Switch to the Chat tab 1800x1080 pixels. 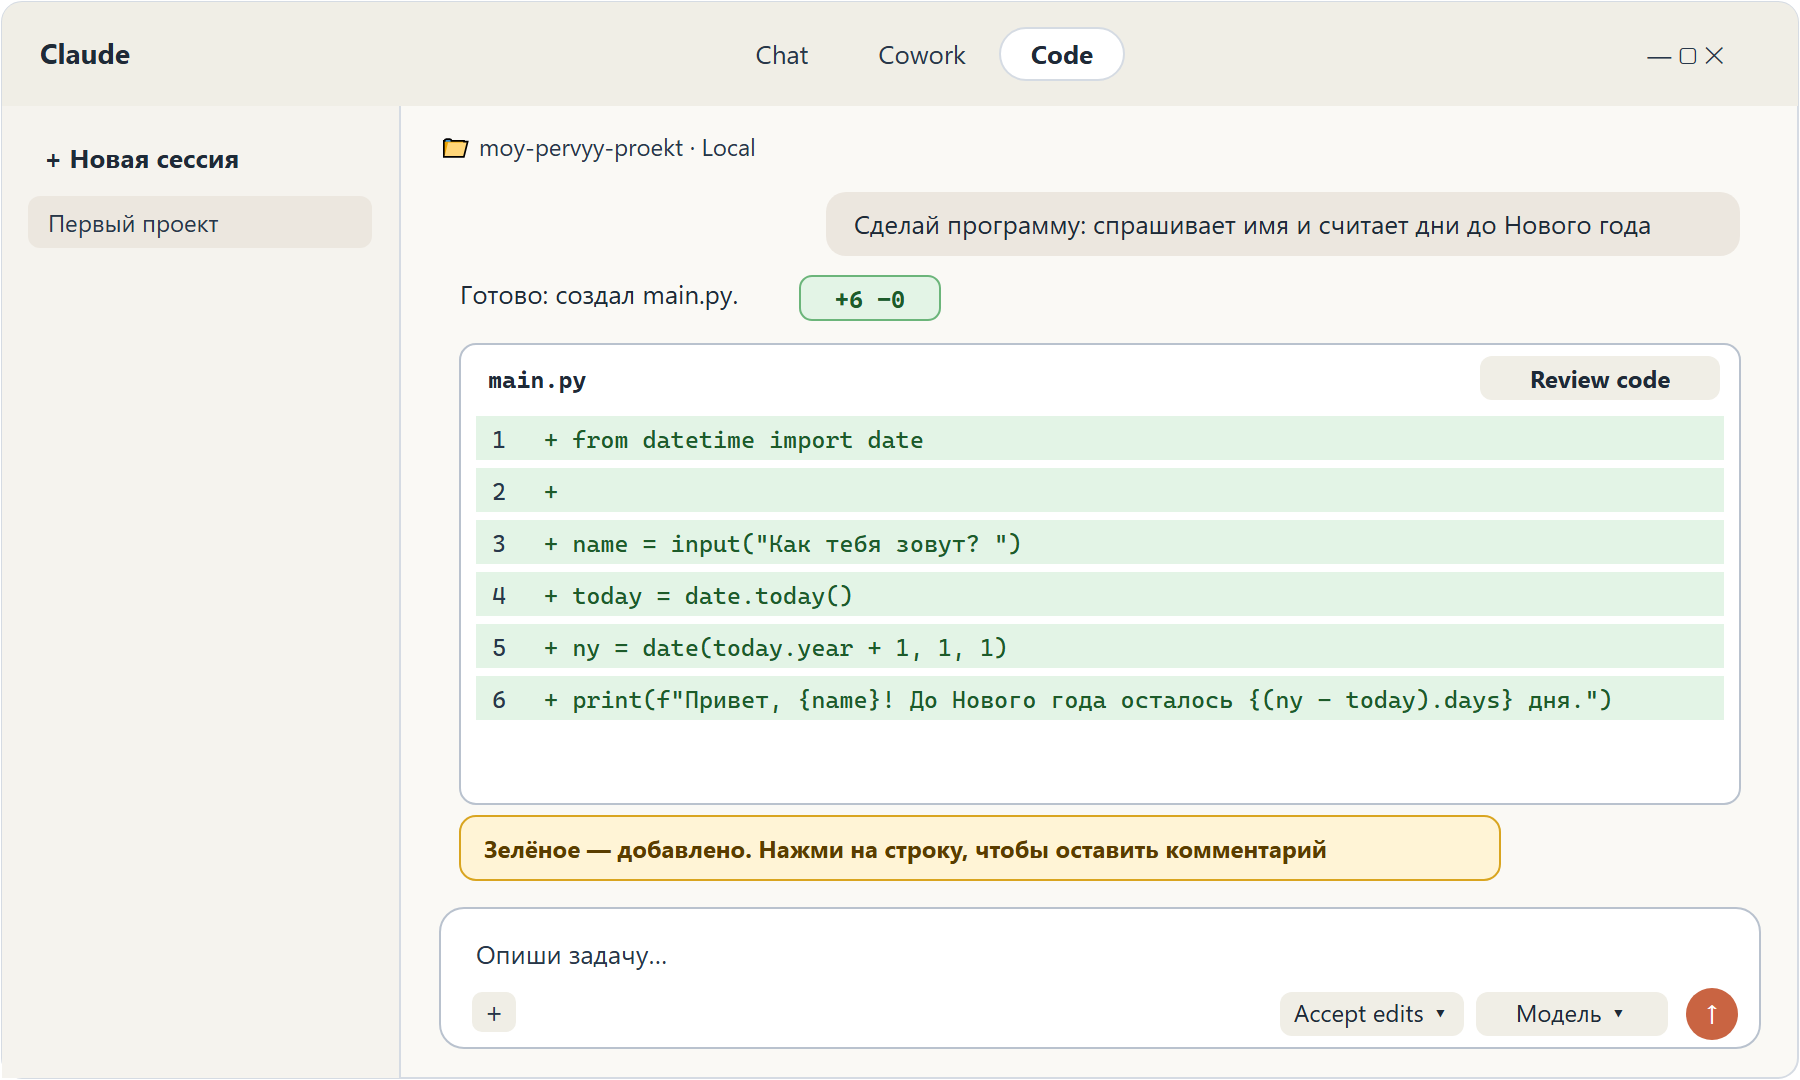781,55
